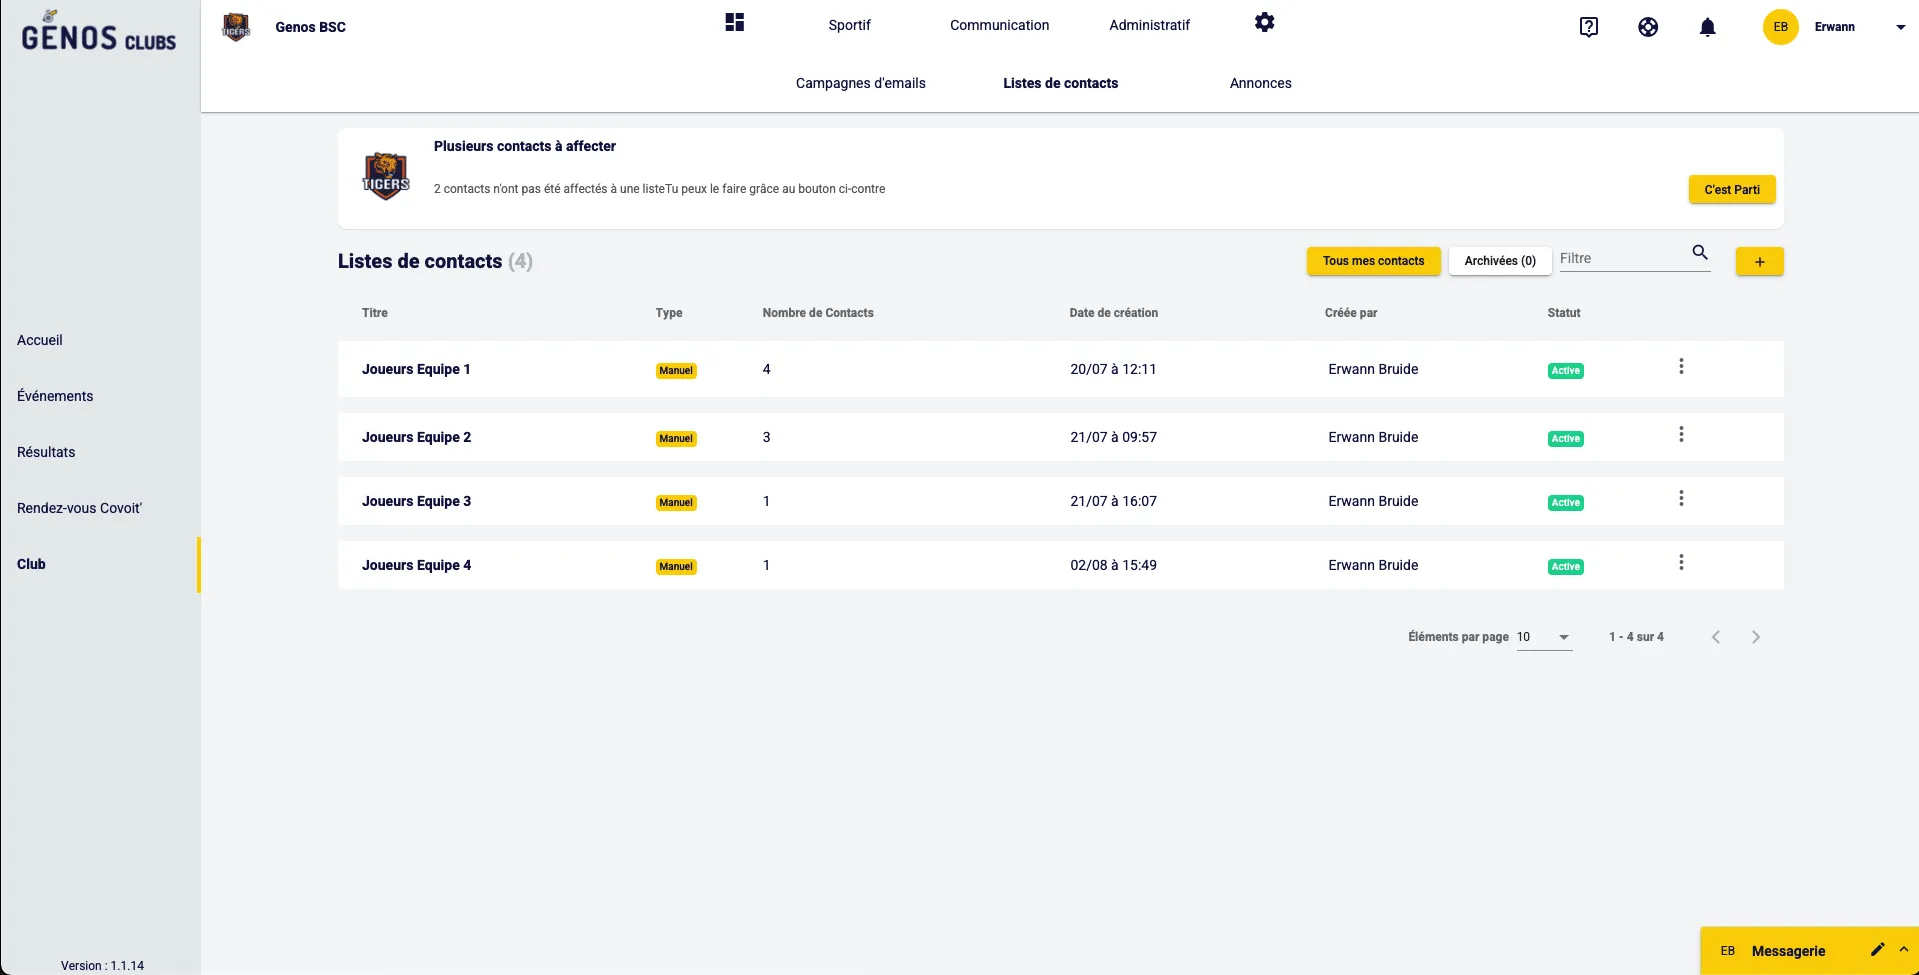The image size is (1919, 975).
Task: Open the dashboard grid icon
Action: pyautogui.click(x=735, y=23)
